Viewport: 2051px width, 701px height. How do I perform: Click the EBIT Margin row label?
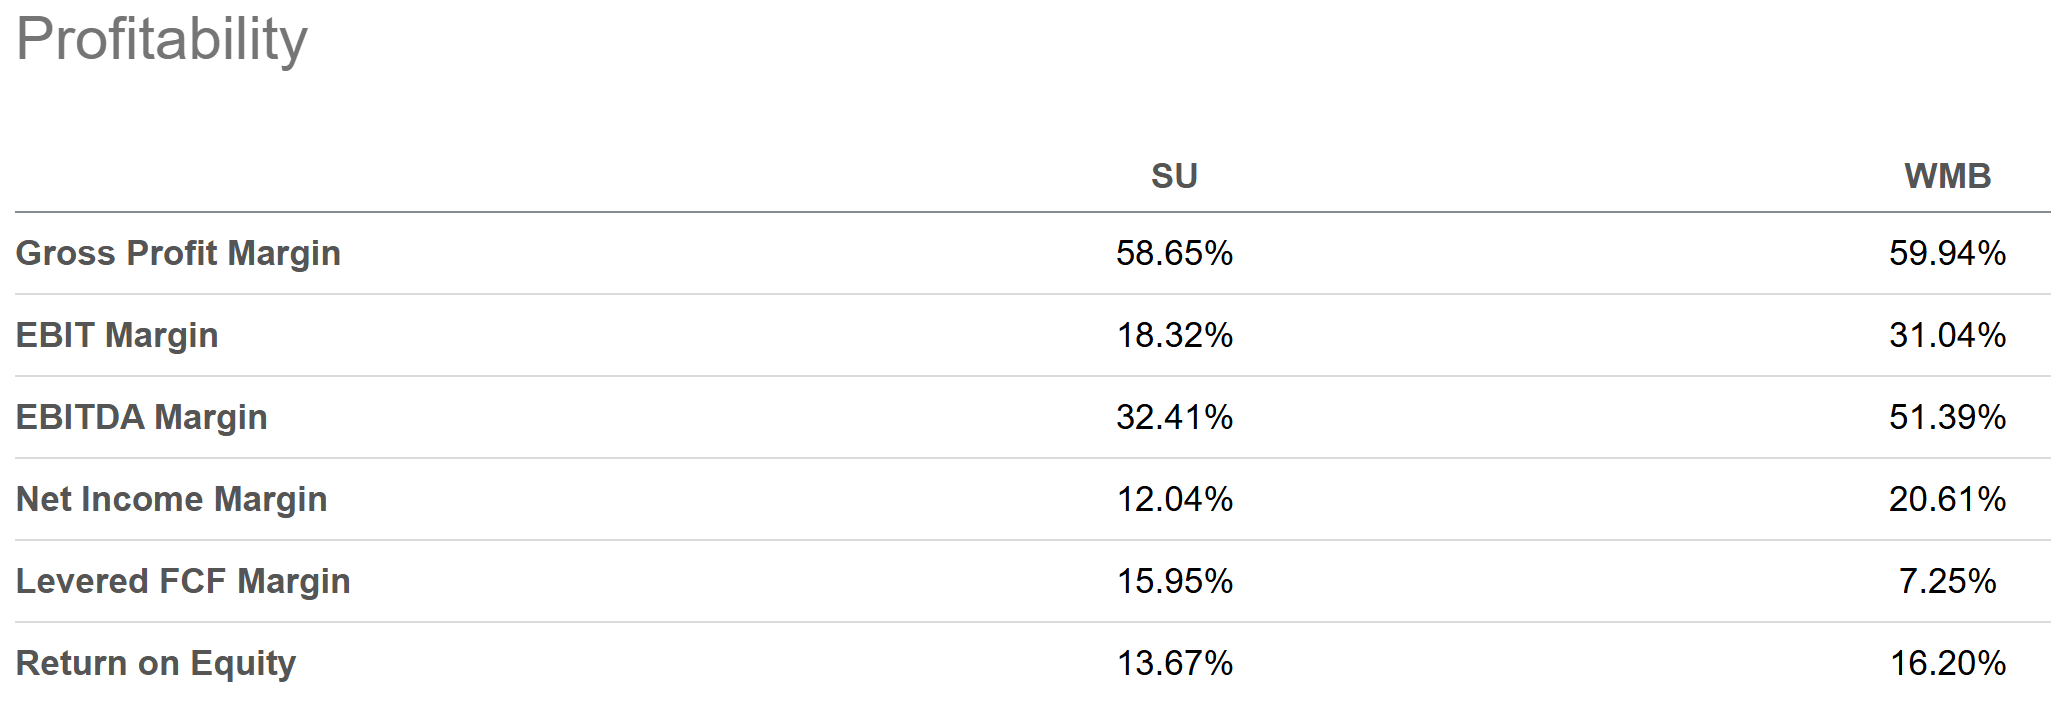[x=117, y=335]
